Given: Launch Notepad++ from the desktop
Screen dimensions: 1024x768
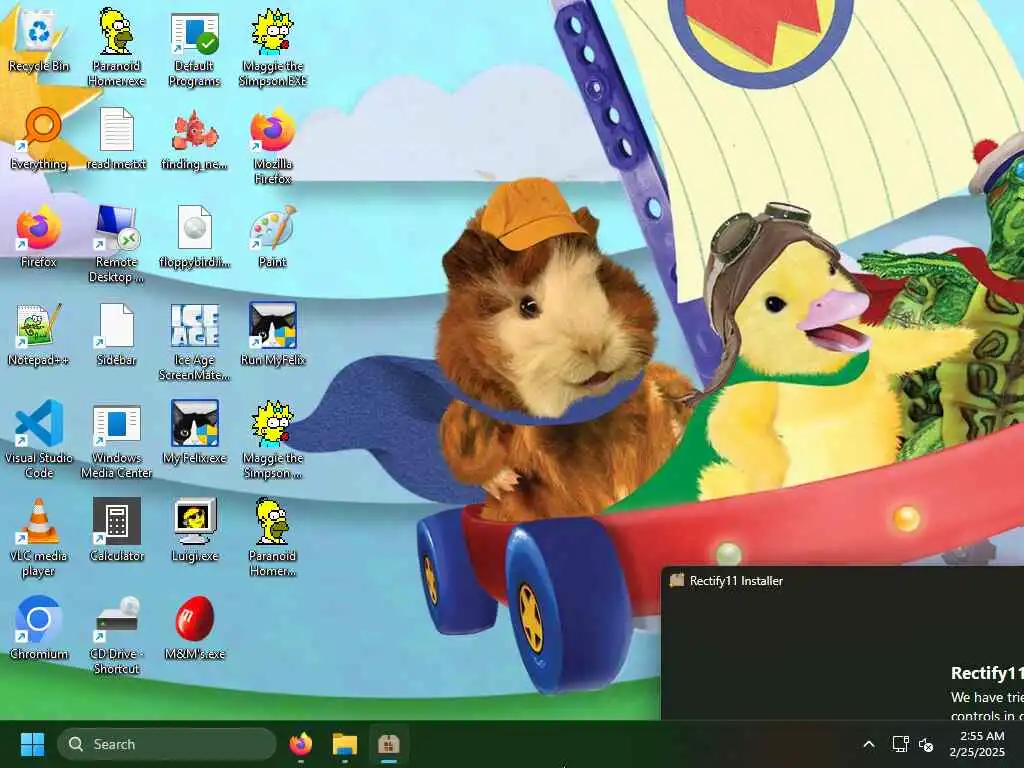Looking at the screenshot, I should (x=39, y=334).
